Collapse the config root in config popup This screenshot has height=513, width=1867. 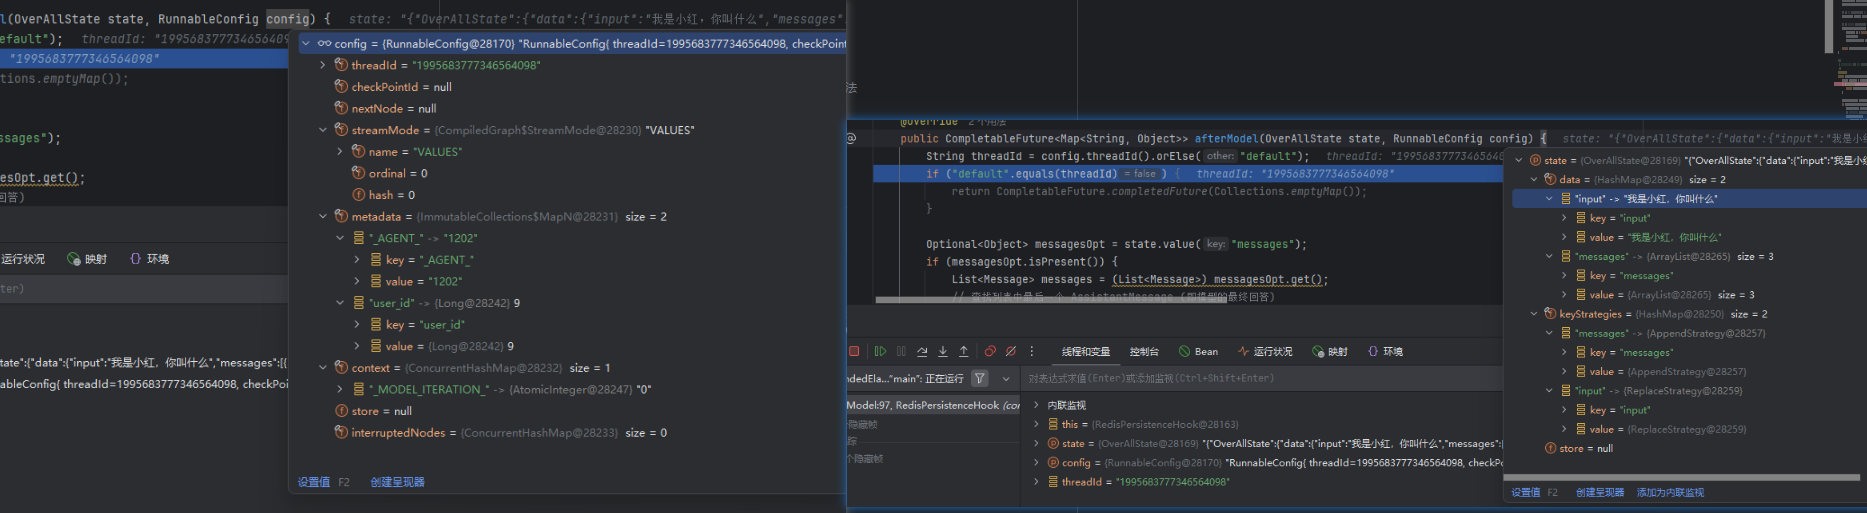click(x=306, y=44)
